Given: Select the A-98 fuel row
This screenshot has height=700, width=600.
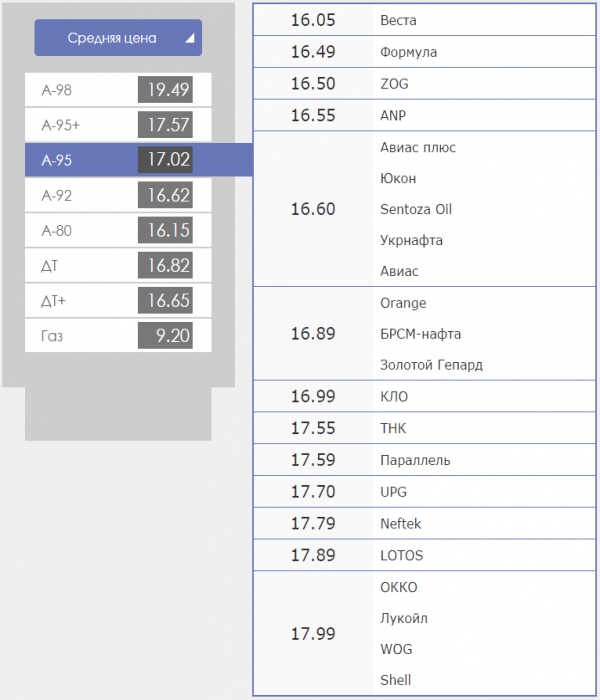Looking at the screenshot, I should click(x=118, y=90).
